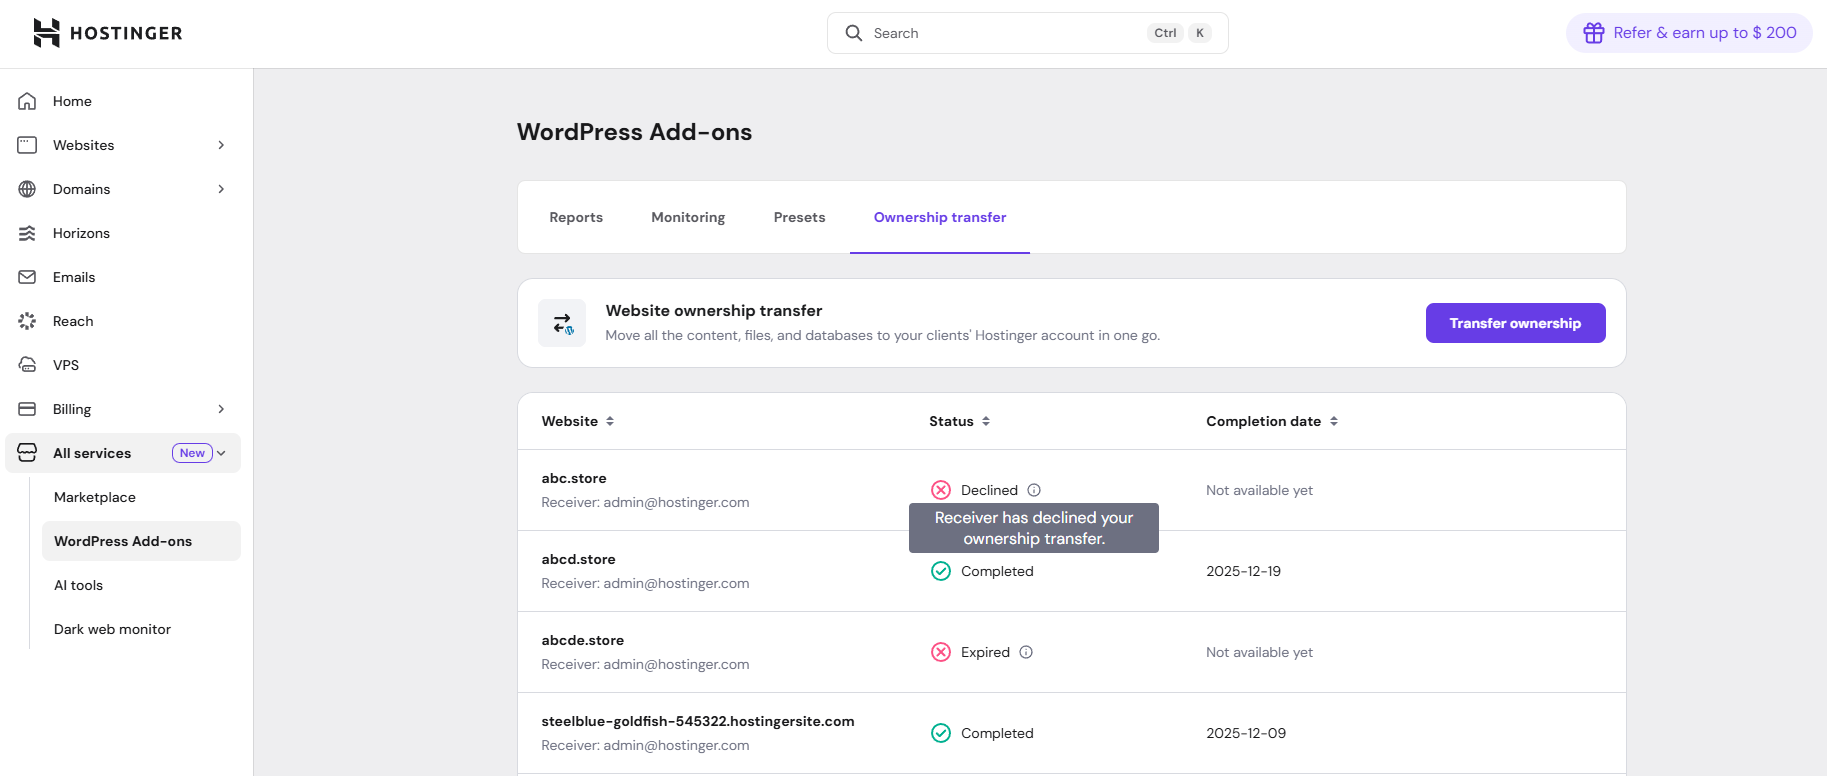Click the Home icon in sidebar
This screenshot has width=1827, height=776.
(27, 101)
